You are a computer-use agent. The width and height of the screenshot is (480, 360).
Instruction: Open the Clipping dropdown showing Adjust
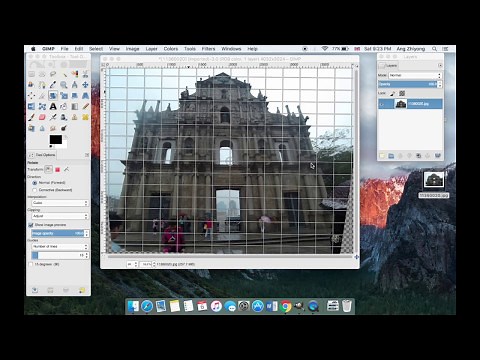[60, 216]
